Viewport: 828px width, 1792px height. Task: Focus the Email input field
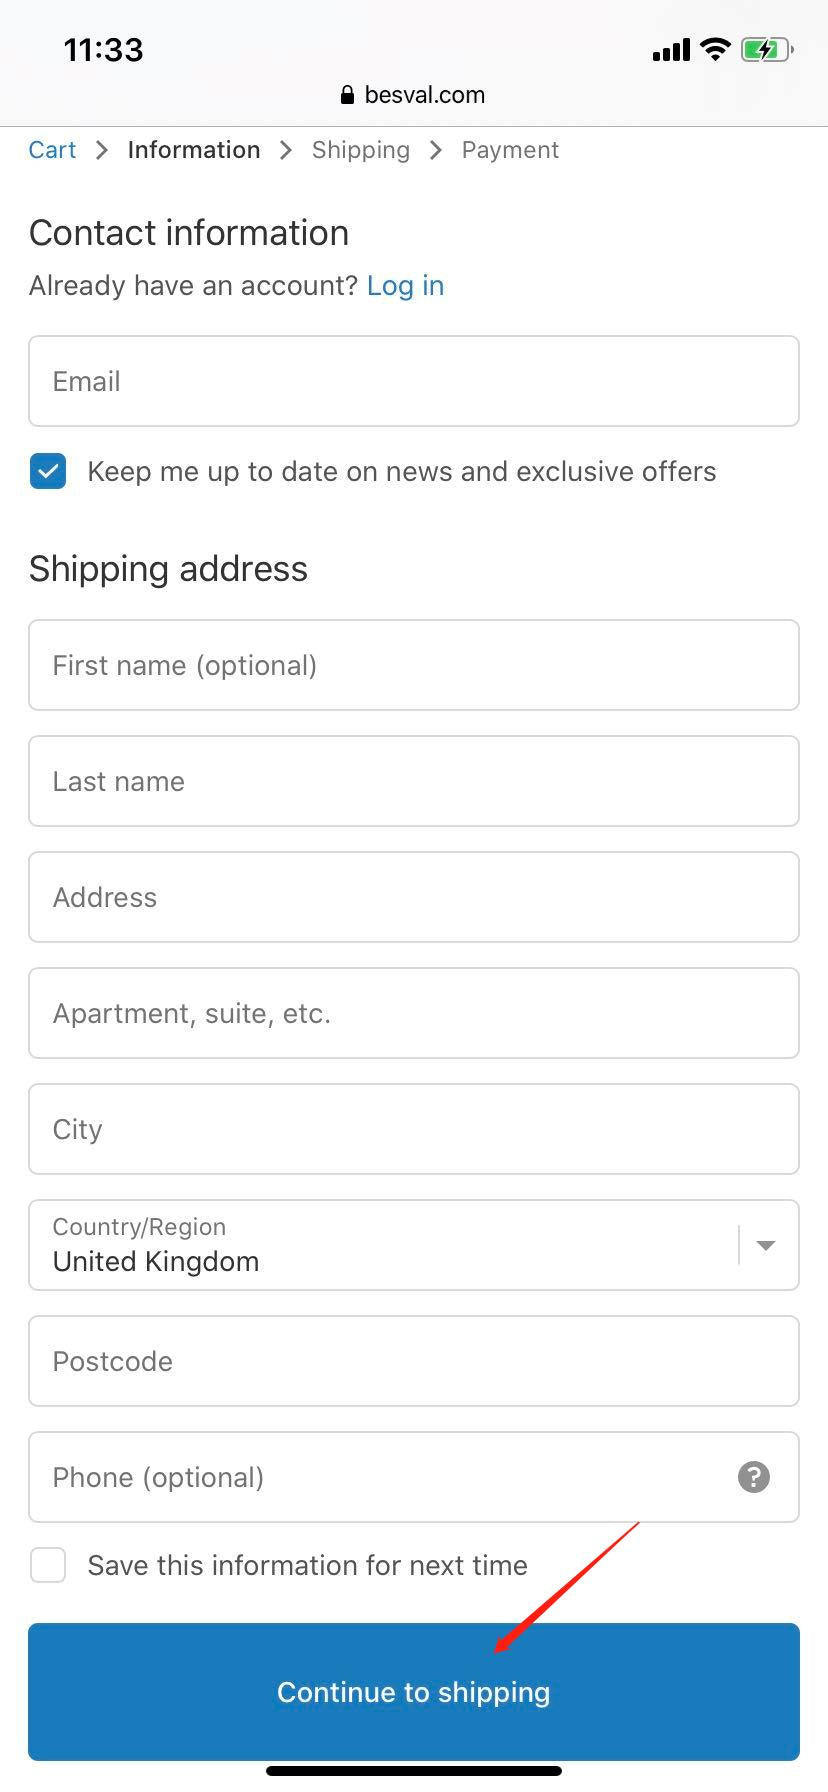pyautogui.click(x=414, y=381)
